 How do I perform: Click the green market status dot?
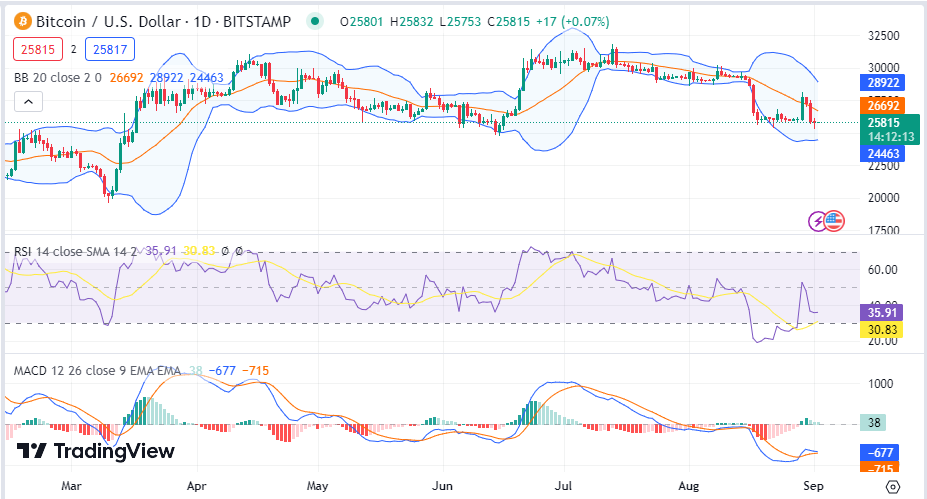click(316, 22)
